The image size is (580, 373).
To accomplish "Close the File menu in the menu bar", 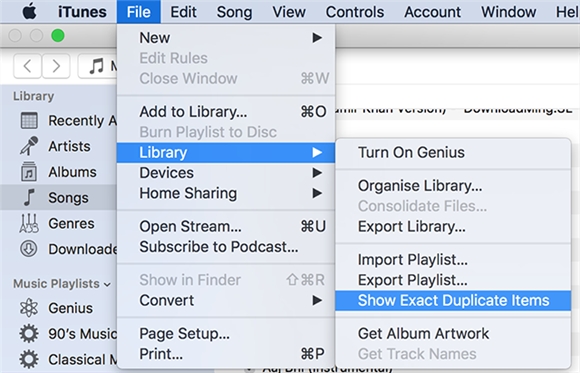I will [x=139, y=12].
